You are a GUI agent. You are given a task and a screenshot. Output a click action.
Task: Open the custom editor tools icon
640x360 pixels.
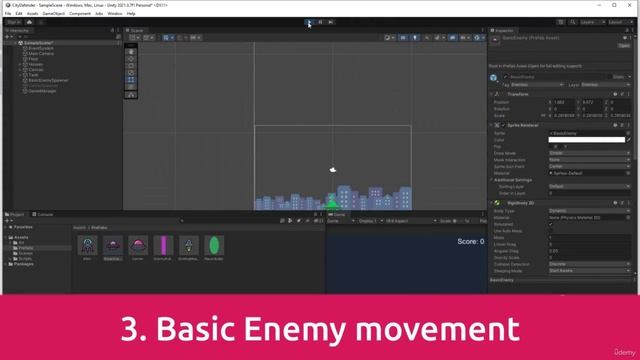tap(131, 95)
